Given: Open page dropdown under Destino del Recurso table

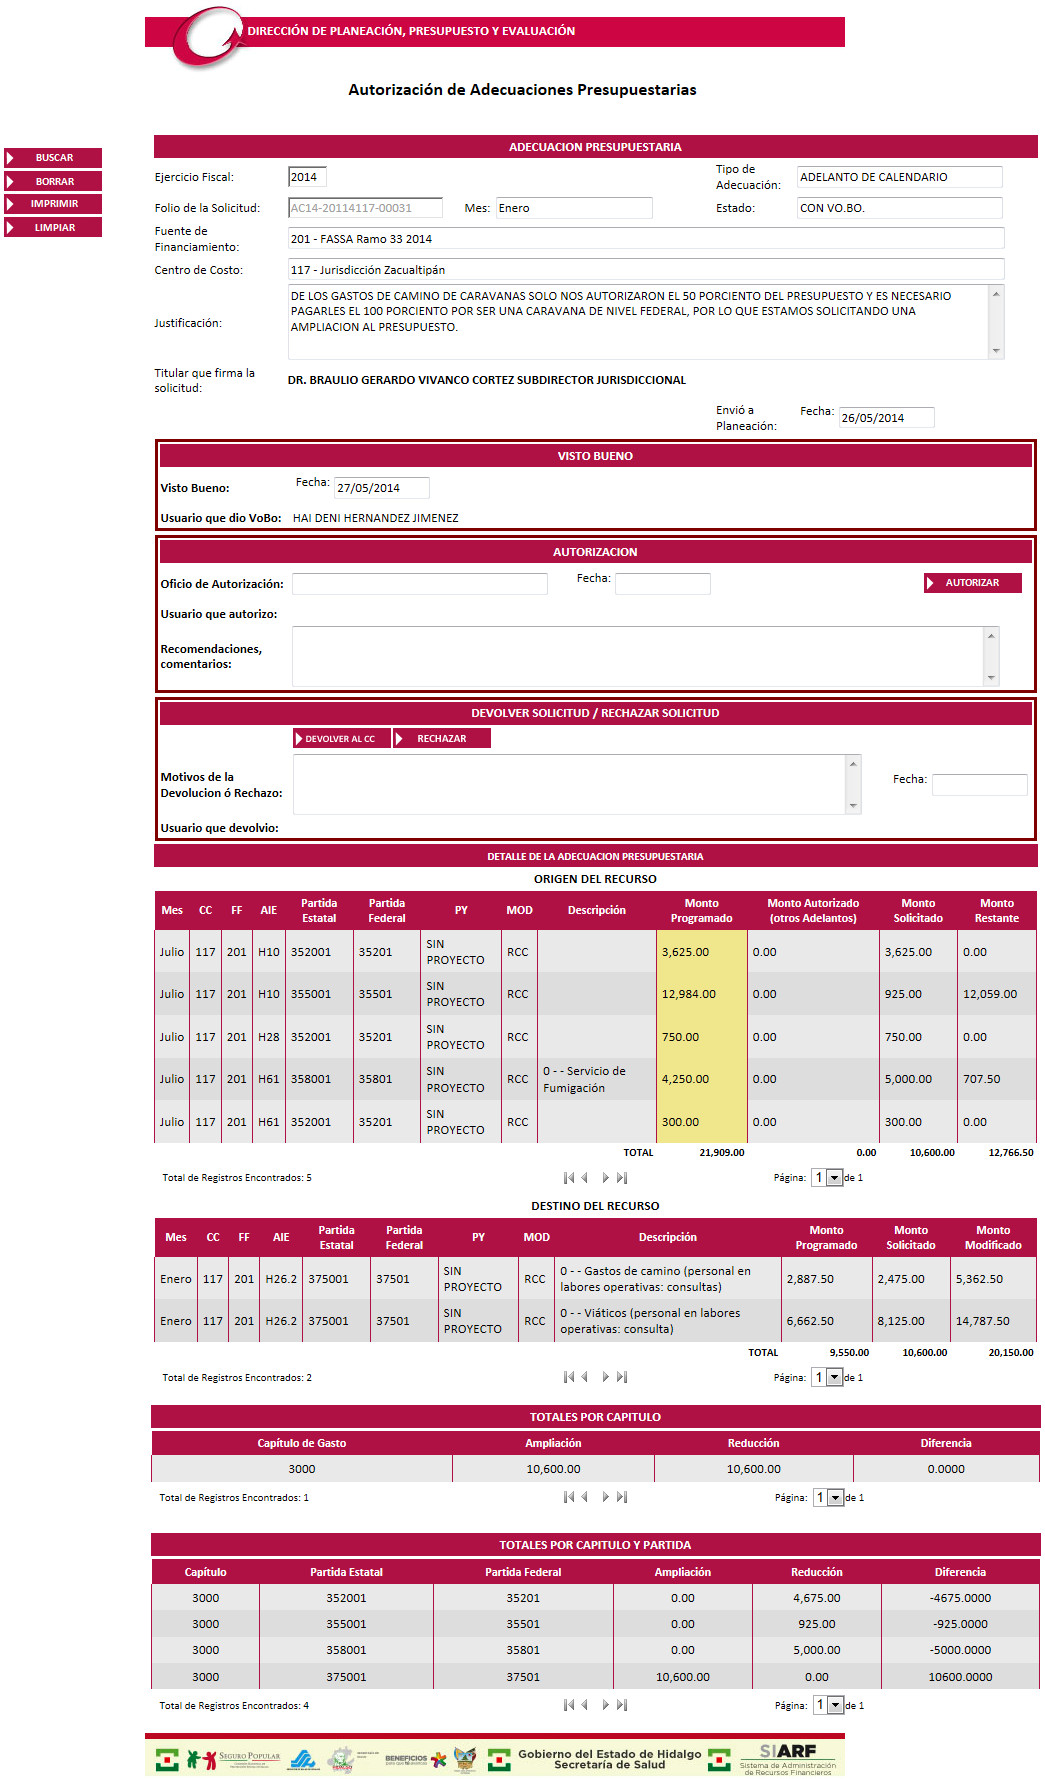Looking at the screenshot, I should 834,1377.
